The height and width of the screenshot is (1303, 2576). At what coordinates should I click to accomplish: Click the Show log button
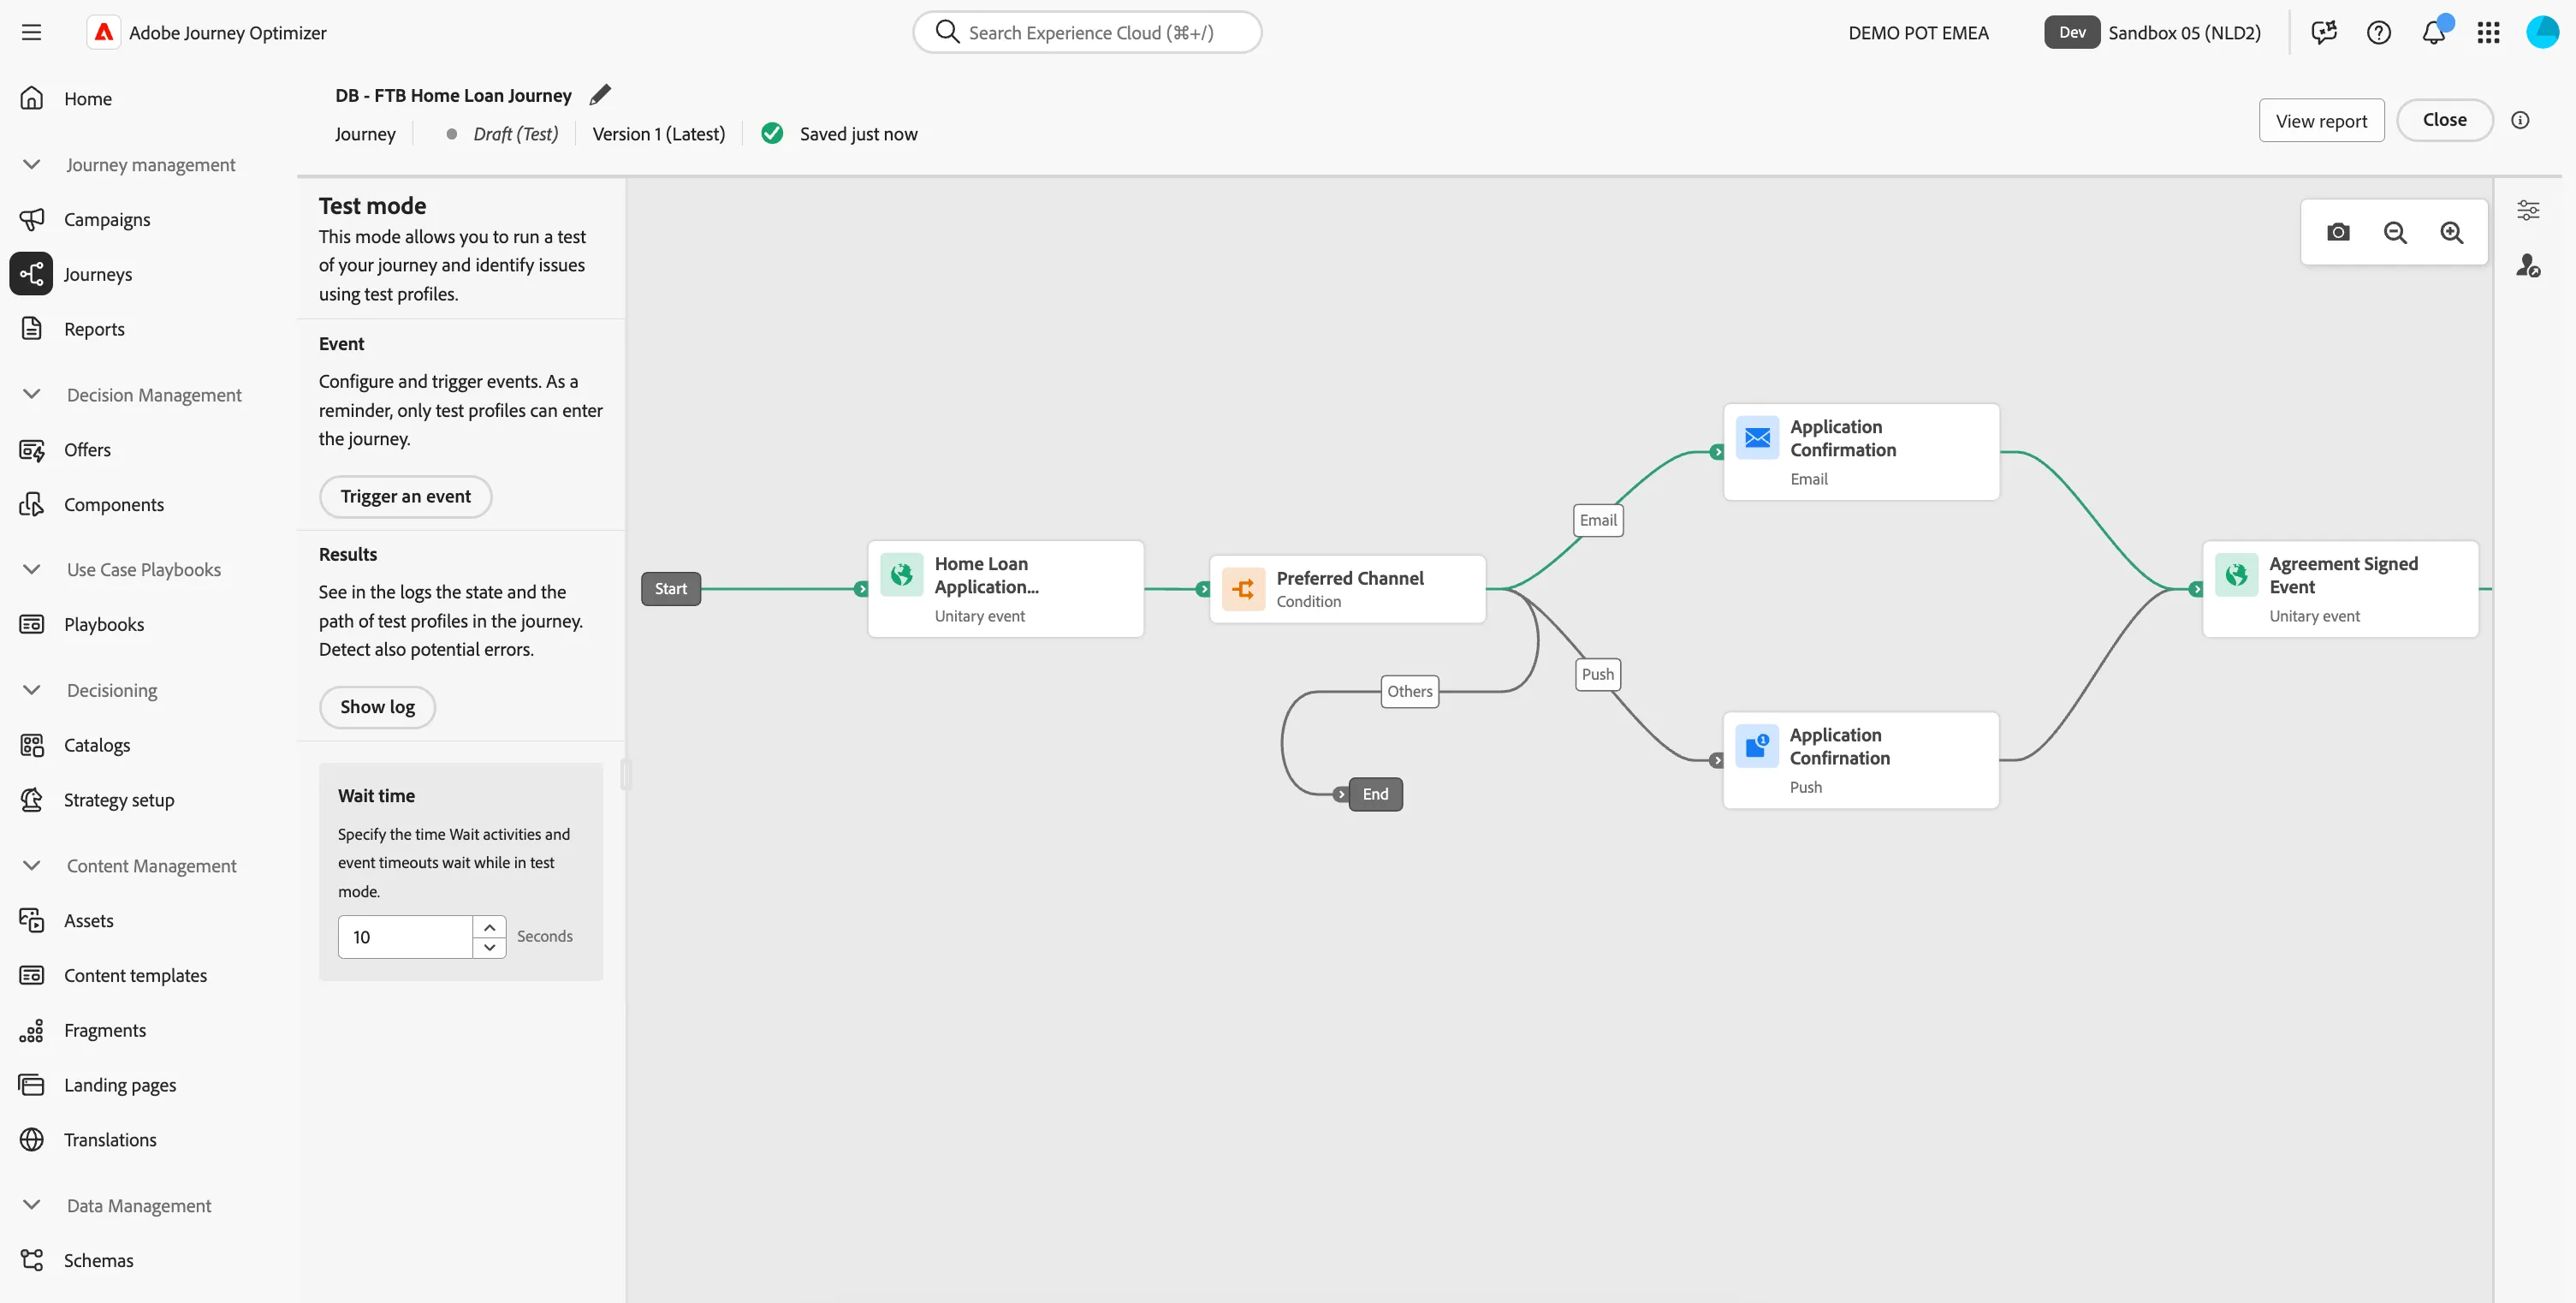(x=377, y=707)
